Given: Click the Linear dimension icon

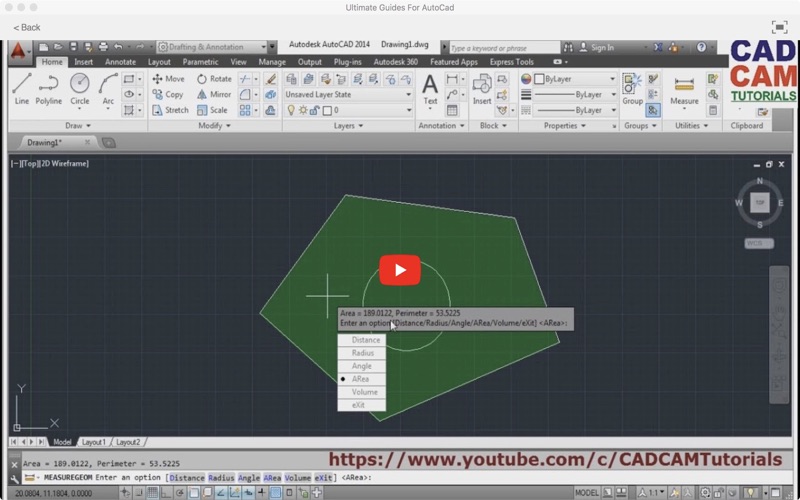Looking at the screenshot, I should 452,79.
